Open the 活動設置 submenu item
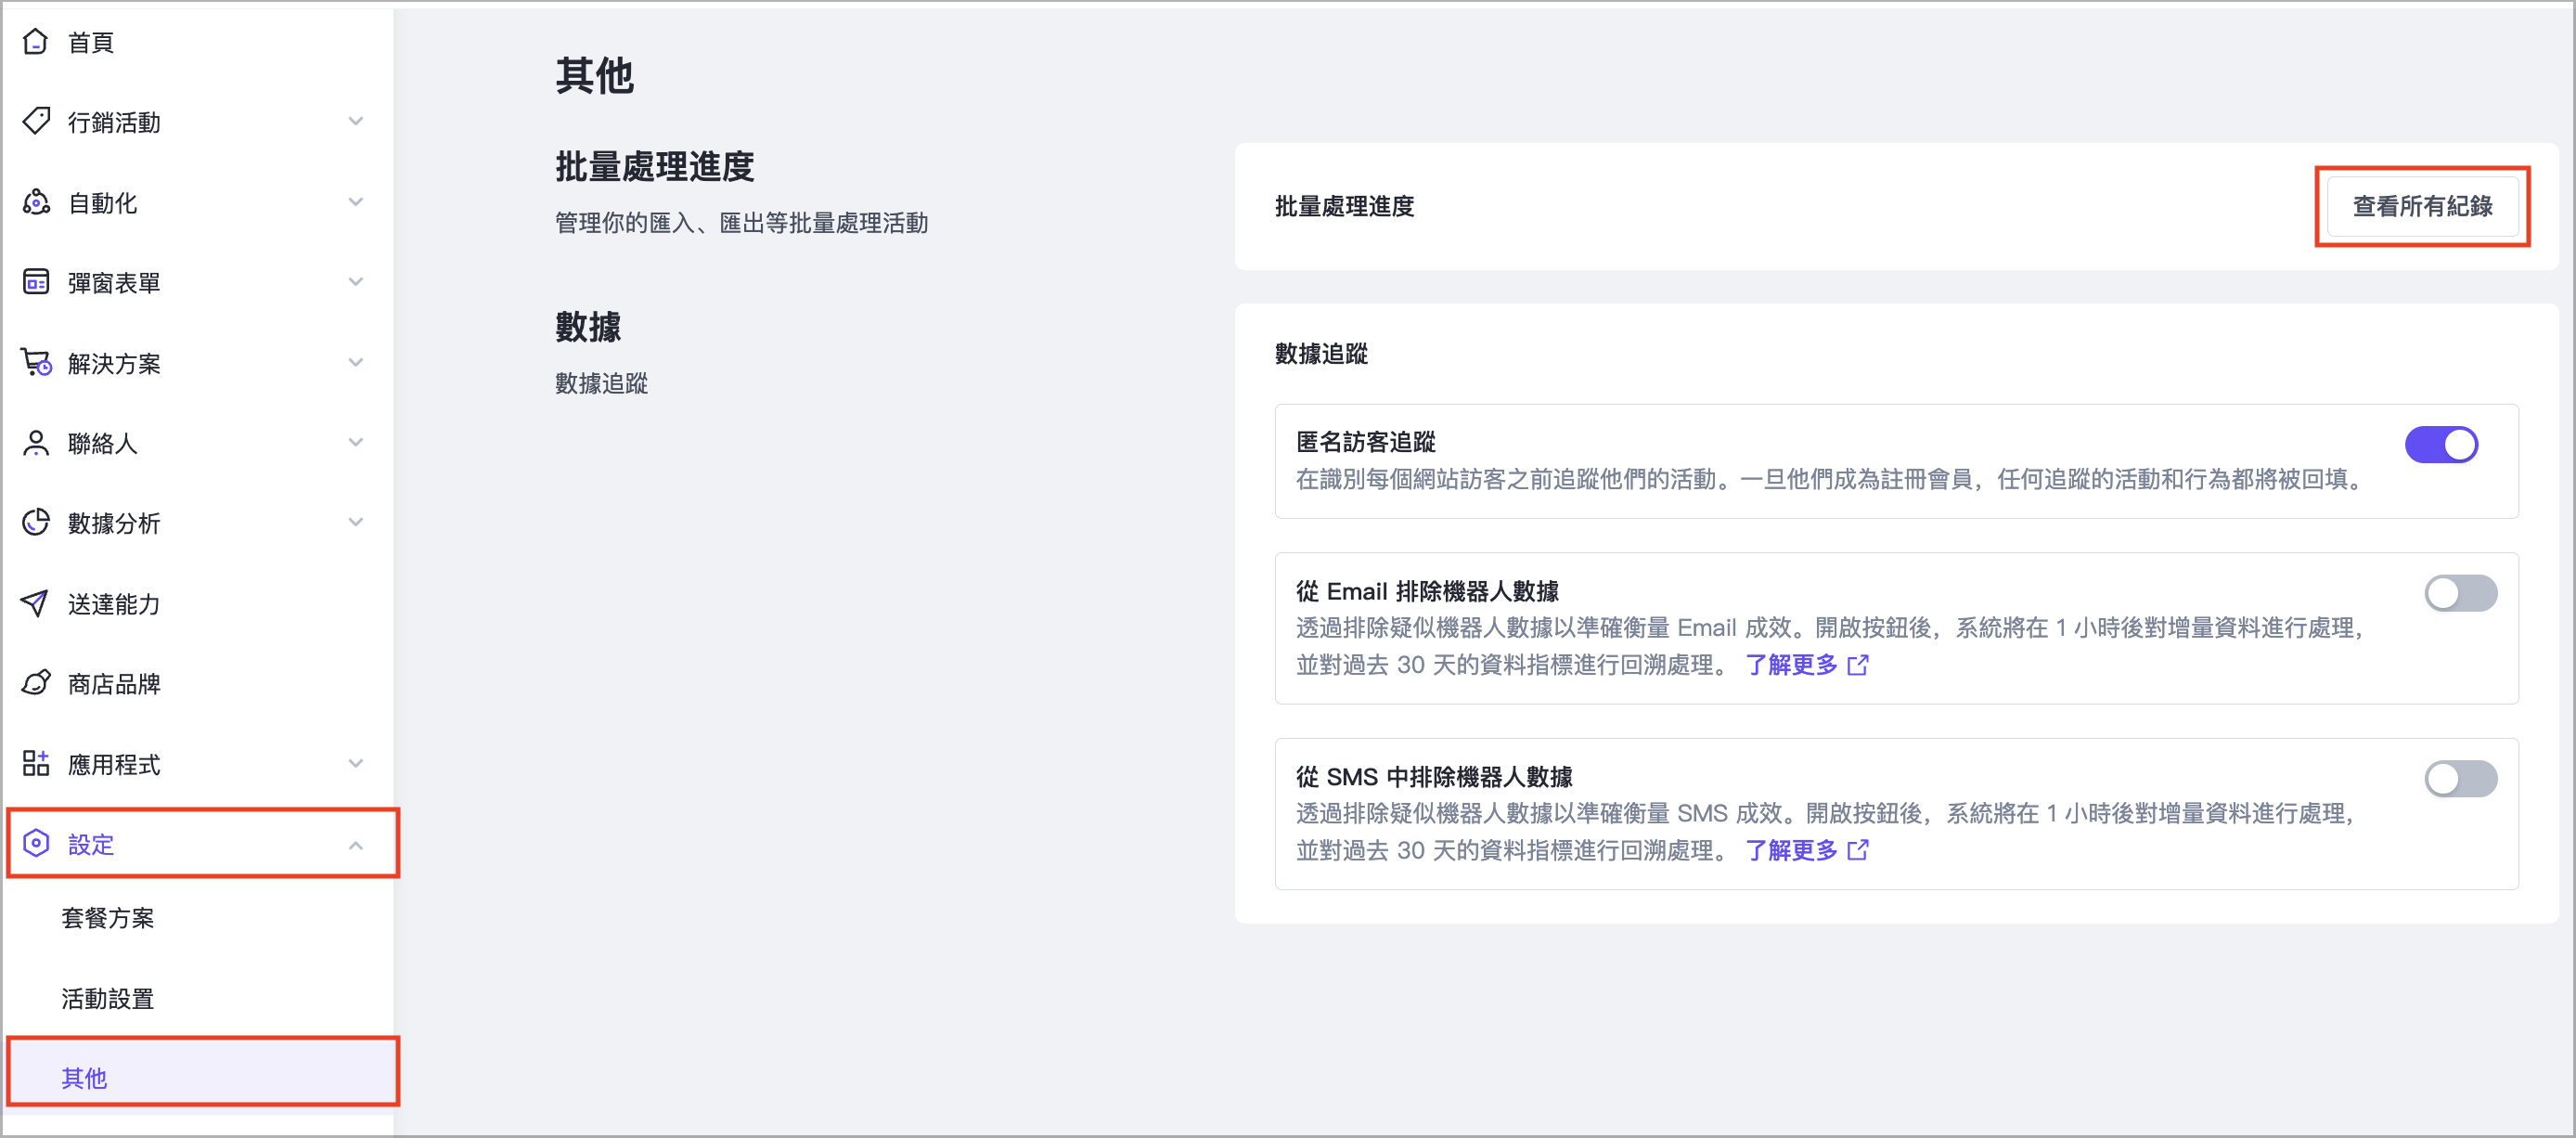The width and height of the screenshot is (2576, 1138). pos(108,998)
